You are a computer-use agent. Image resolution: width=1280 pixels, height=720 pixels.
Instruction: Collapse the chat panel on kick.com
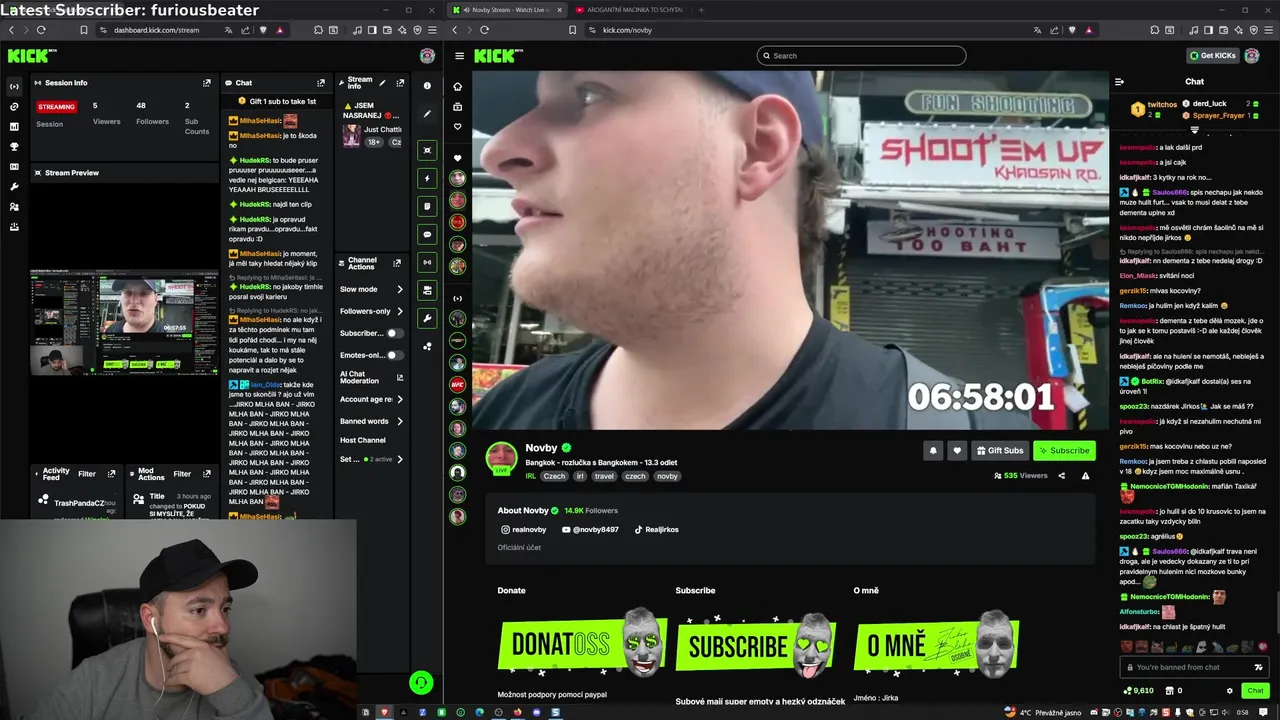(1120, 82)
